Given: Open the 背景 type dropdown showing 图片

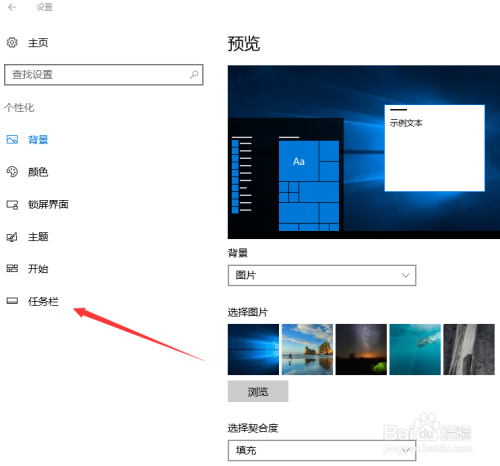Looking at the screenshot, I should [x=322, y=275].
